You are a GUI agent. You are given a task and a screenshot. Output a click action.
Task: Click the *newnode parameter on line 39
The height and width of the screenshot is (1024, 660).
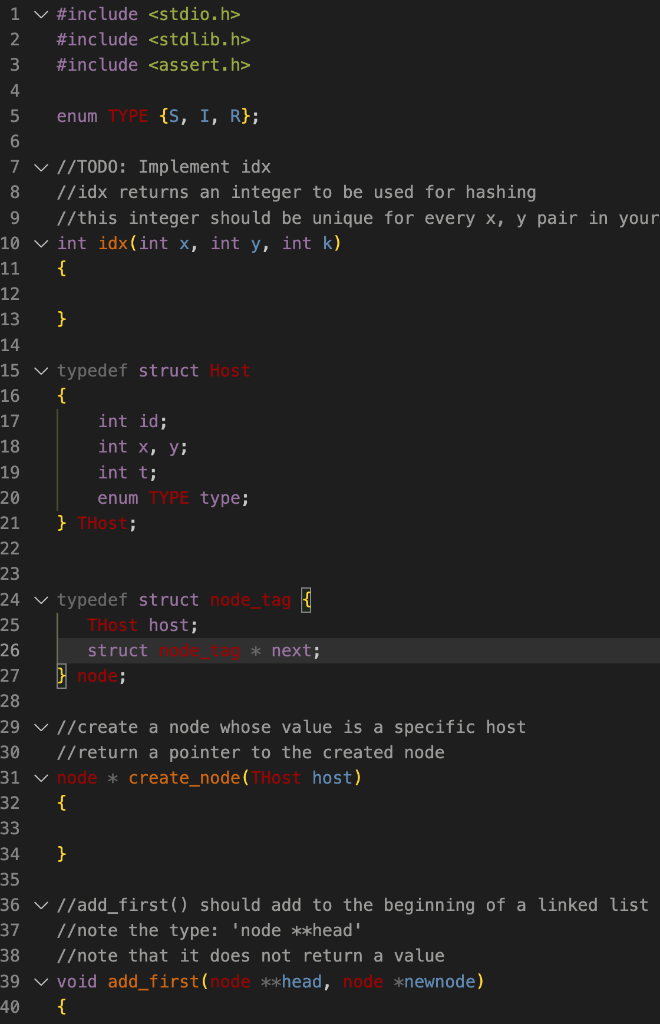click(434, 982)
